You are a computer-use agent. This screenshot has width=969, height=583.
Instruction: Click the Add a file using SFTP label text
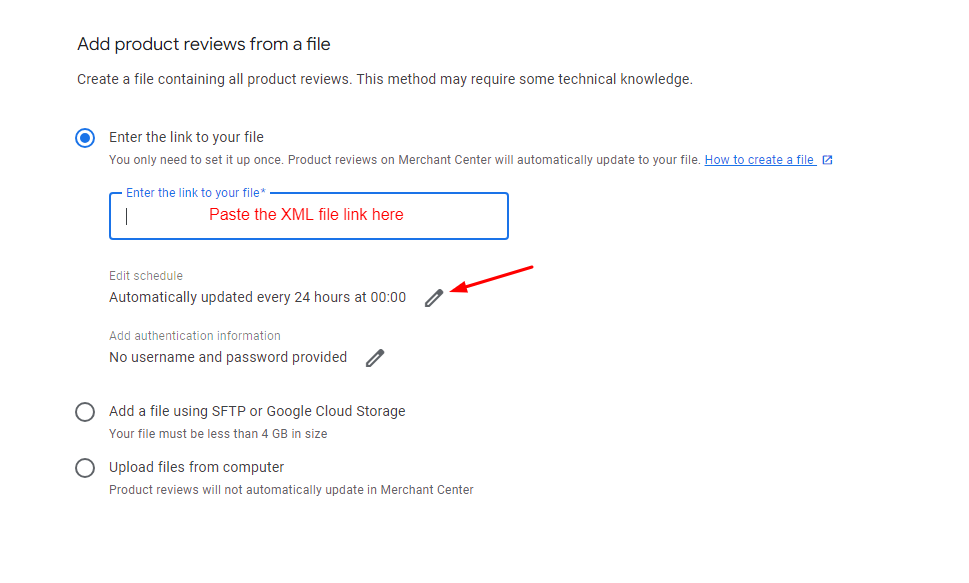click(257, 411)
